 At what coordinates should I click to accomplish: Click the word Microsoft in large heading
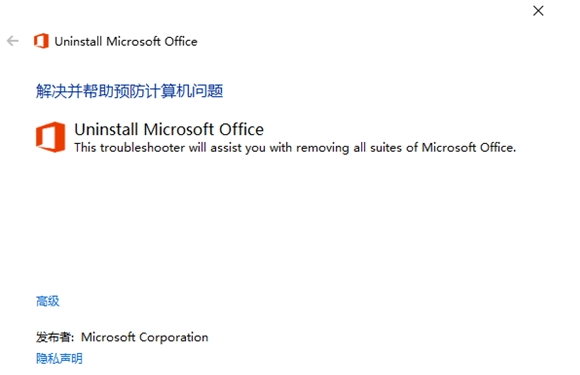coord(179,129)
